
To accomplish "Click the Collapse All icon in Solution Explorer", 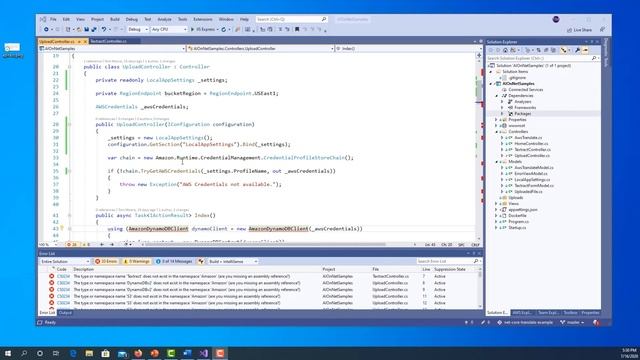I will [546, 50].
